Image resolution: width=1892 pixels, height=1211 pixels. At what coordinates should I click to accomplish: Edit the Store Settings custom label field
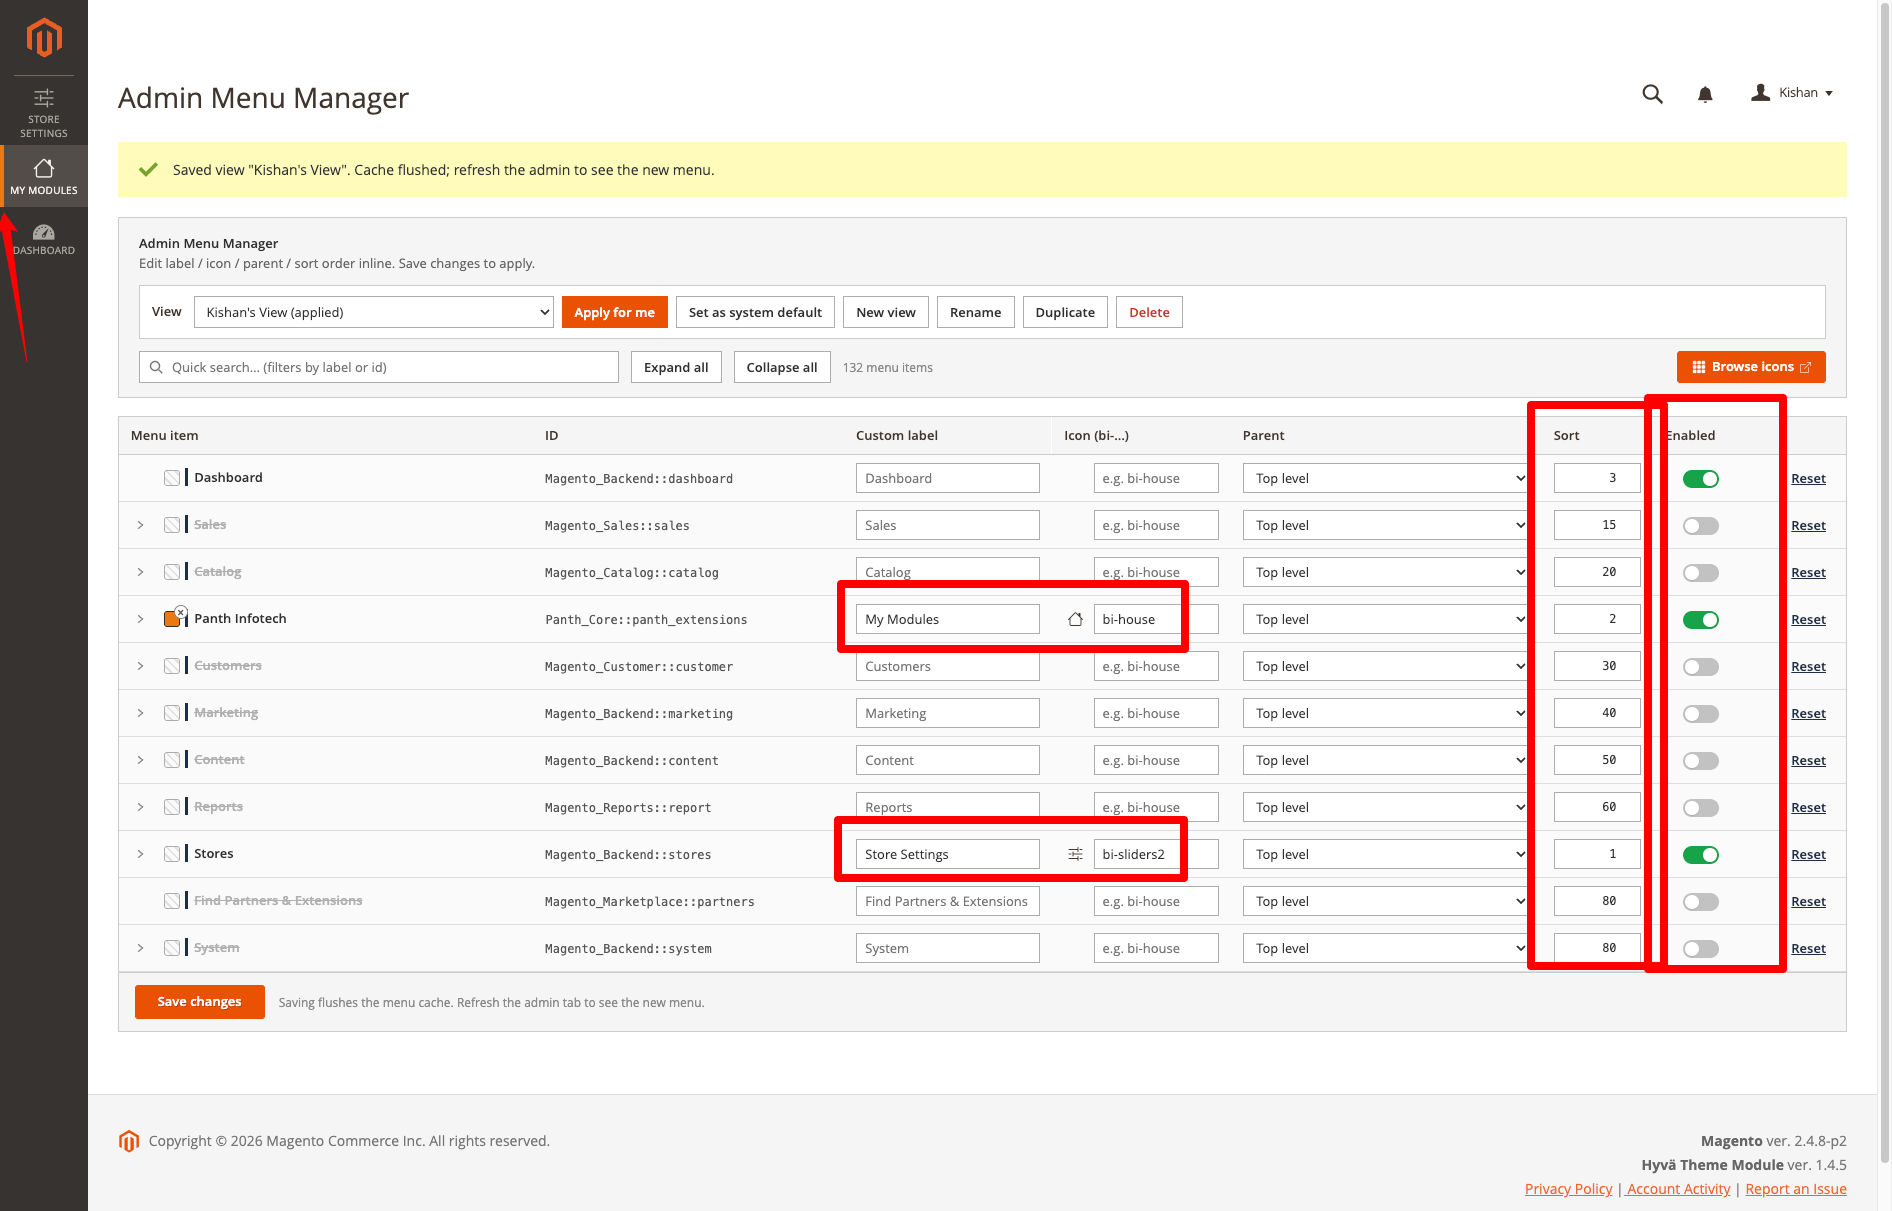click(947, 854)
